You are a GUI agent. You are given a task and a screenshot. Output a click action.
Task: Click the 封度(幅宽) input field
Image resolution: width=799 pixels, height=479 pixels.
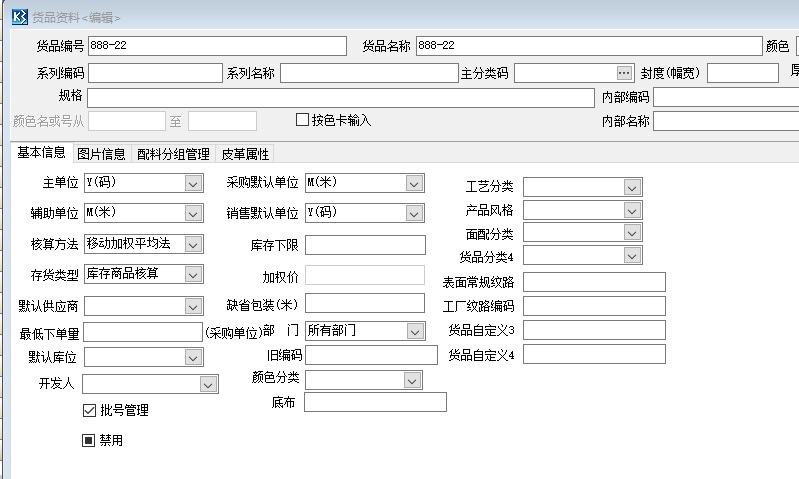click(x=743, y=73)
